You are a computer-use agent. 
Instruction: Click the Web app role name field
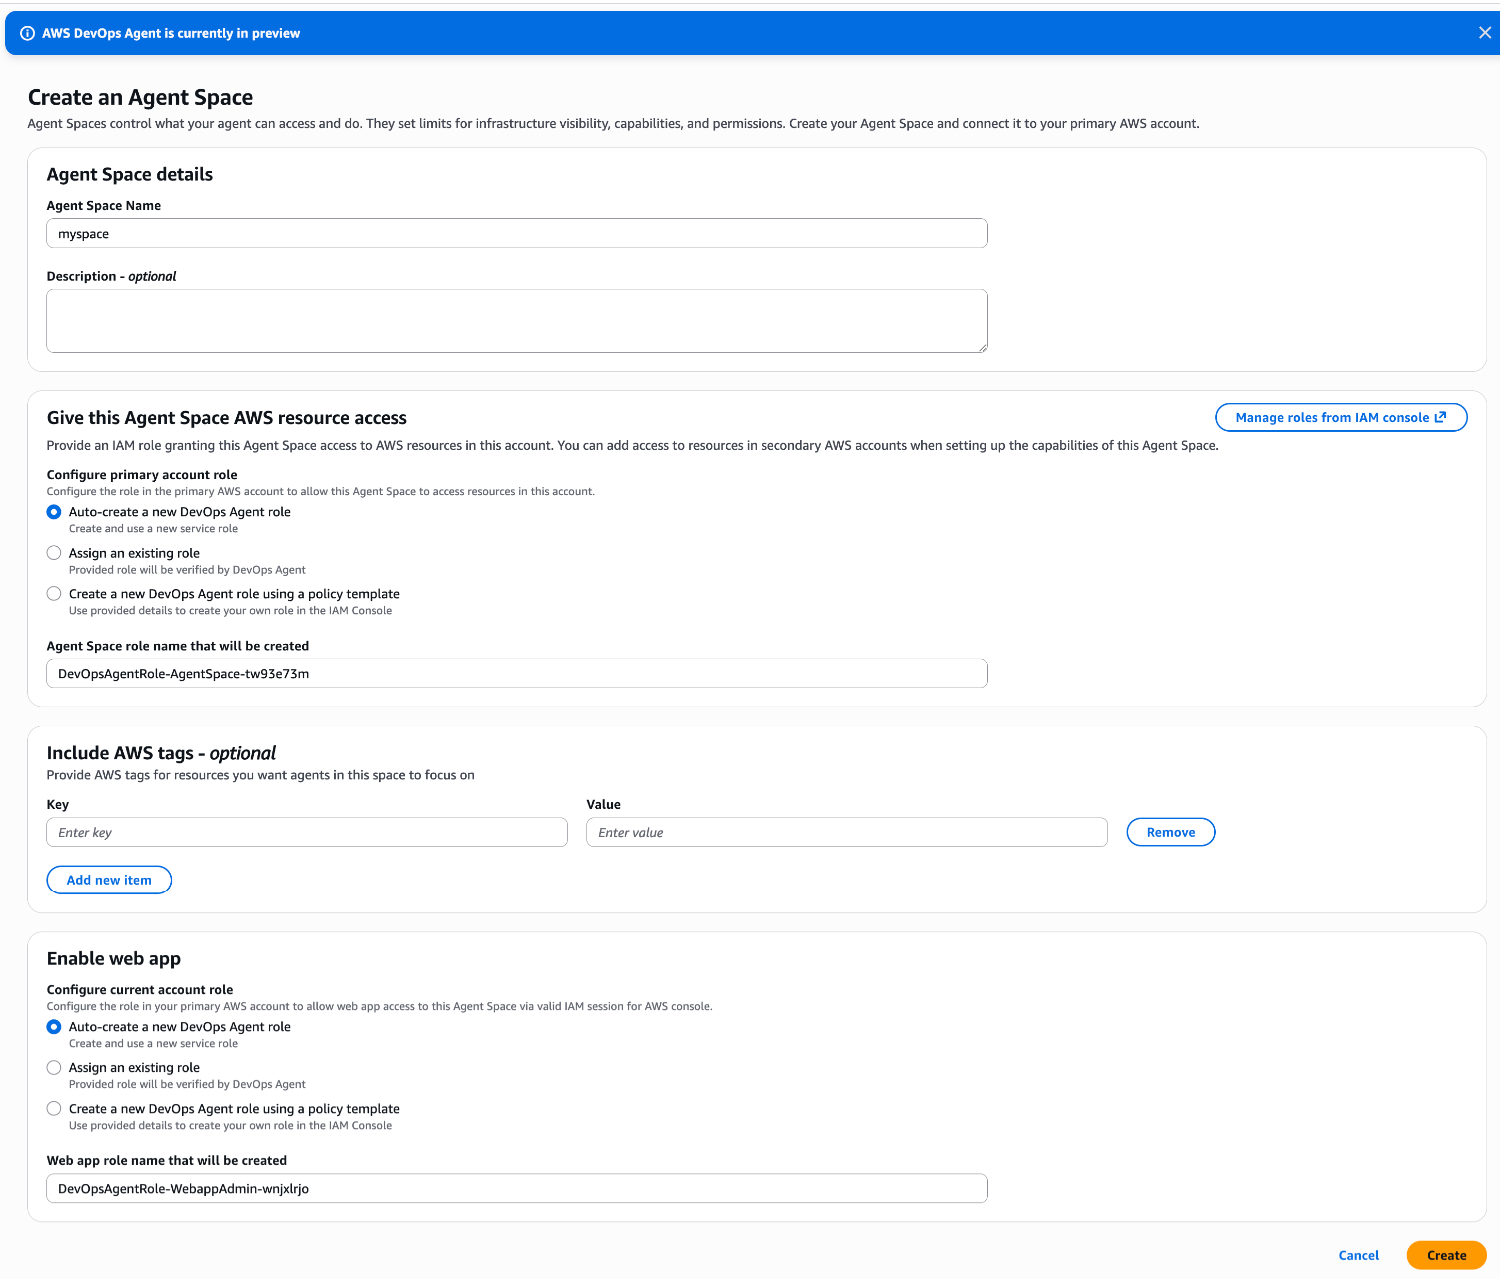[x=516, y=1189]
